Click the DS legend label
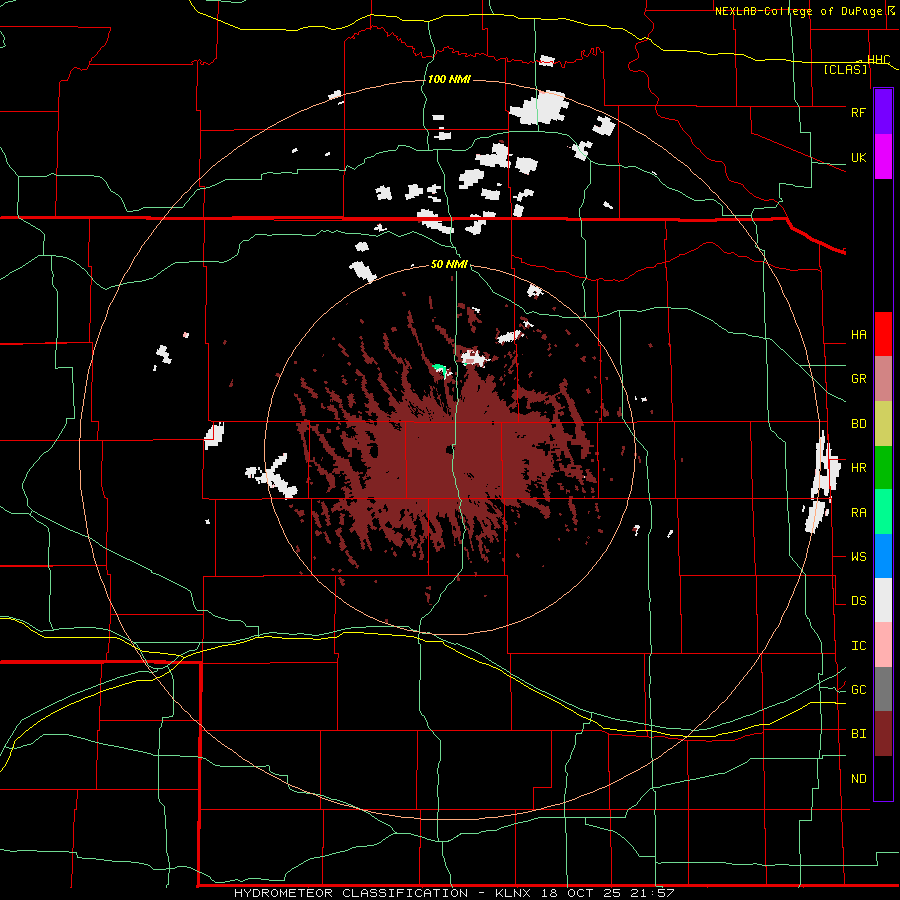Screen dimensions: 900x900 858,601
